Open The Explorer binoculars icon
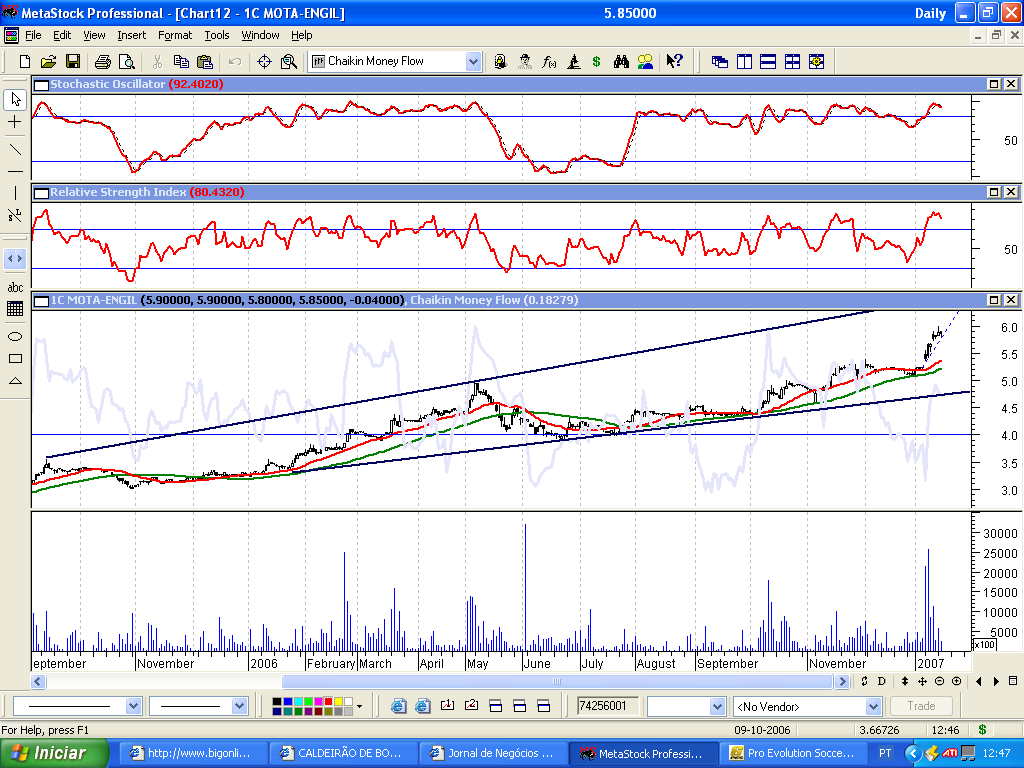The height and width of the screenshot is (768, 1024). point(621,61)
